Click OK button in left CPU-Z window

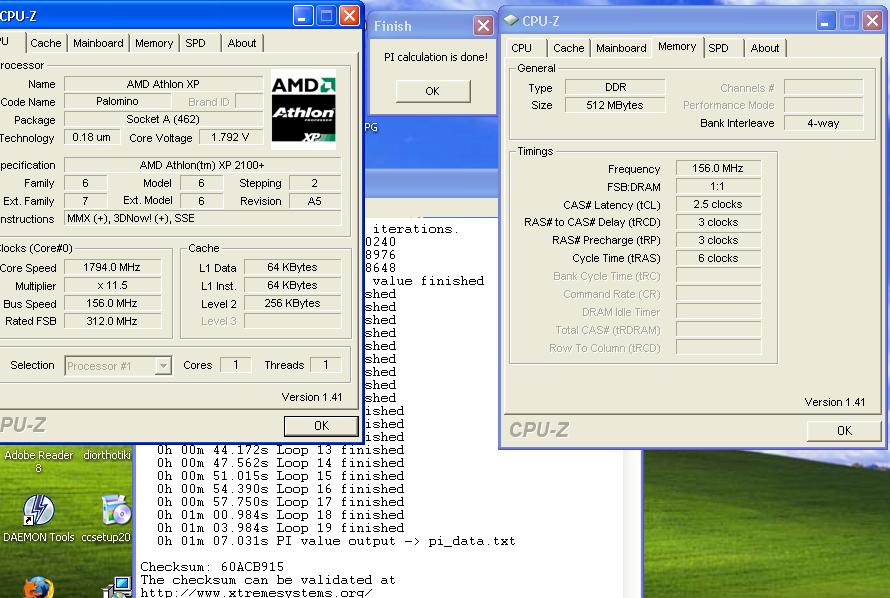pos(321,426)
